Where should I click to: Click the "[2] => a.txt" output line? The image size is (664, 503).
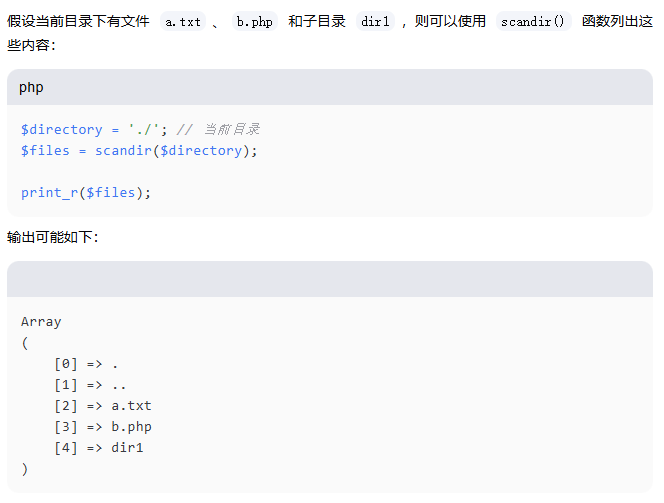[103, 406]
